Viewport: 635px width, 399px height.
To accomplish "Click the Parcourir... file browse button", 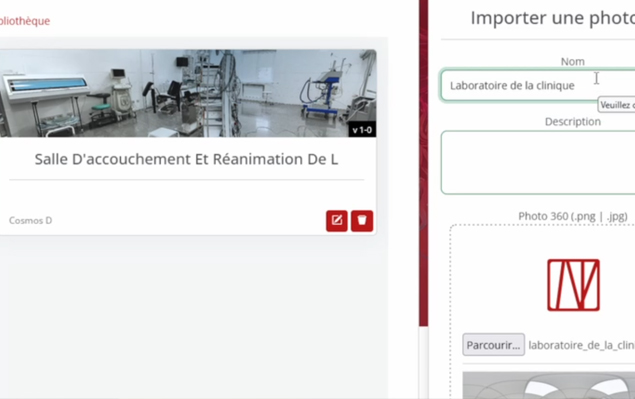I will tap(494, 345).
